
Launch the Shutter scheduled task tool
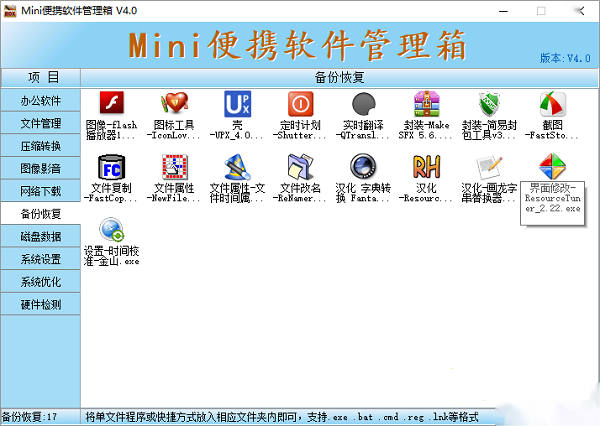click(x=300, y=104)
